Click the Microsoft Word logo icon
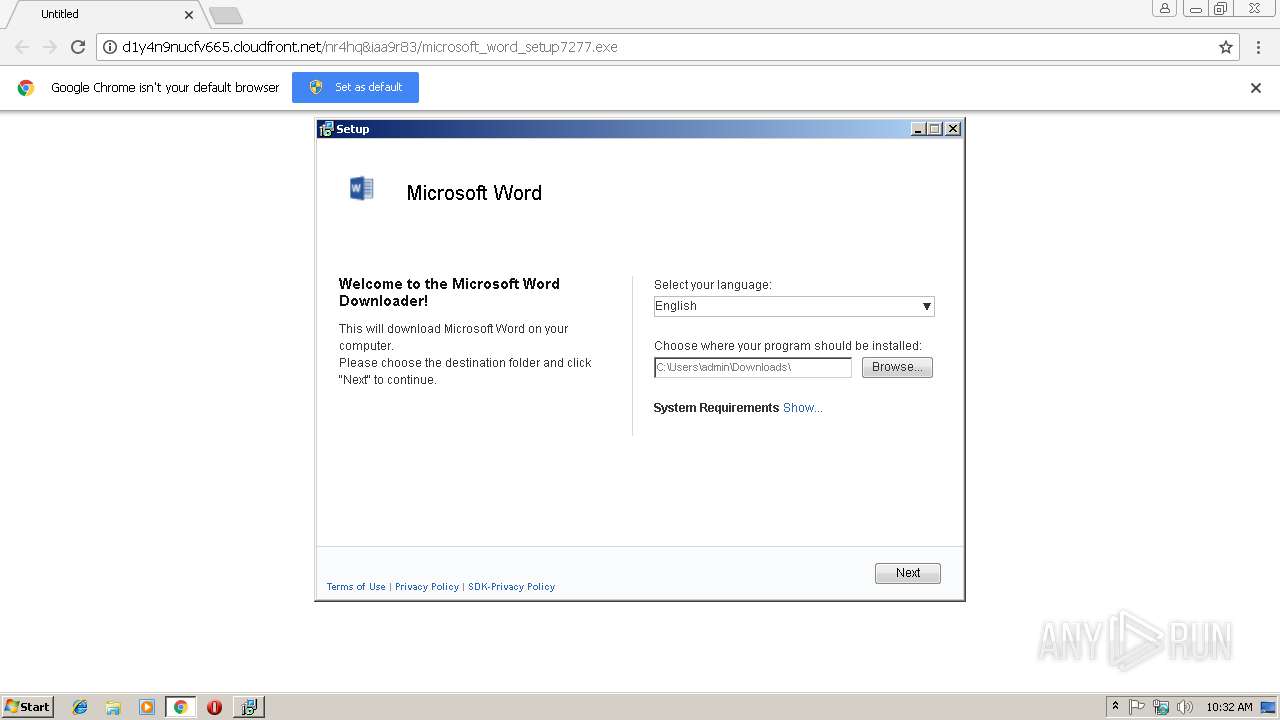This screenshot has height=720, width=1280. (x=362, y=189)
